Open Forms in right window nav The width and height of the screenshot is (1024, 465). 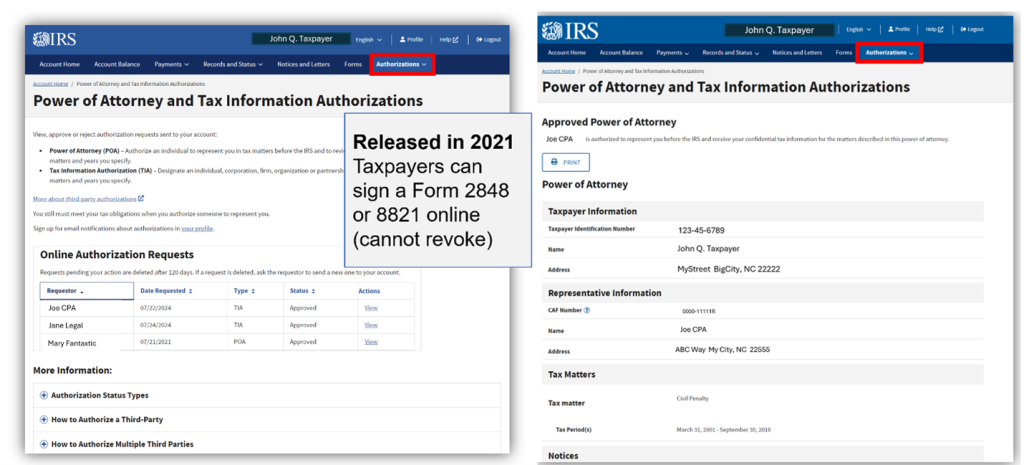(844, 52)
